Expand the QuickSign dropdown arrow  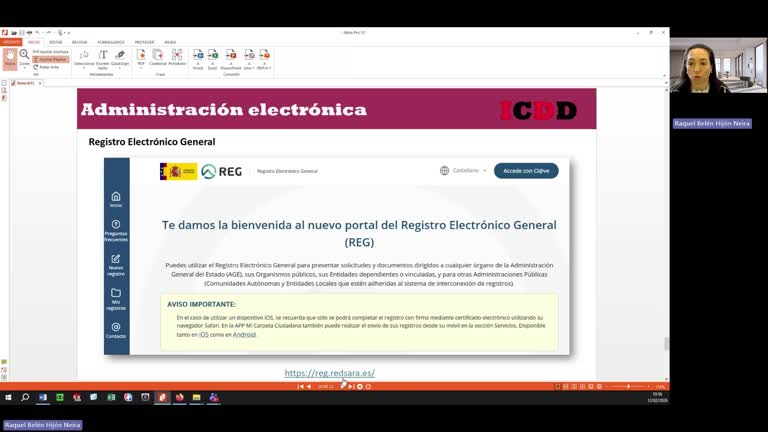tap(120, 68)
